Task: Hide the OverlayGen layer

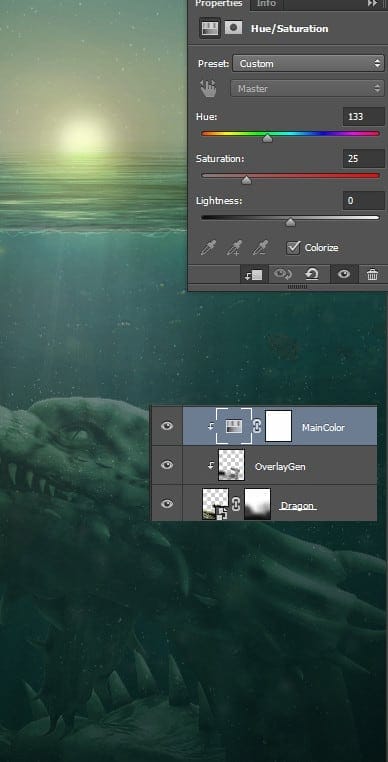Action: (x=167, y=465)
